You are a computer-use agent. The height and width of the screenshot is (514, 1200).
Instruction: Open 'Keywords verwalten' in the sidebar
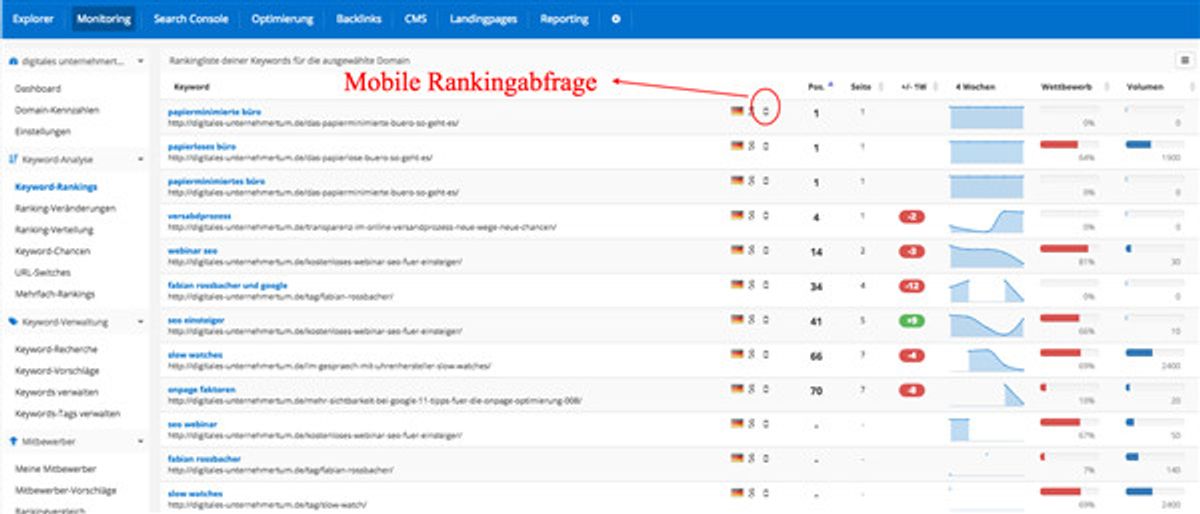[x=56, y=392]
